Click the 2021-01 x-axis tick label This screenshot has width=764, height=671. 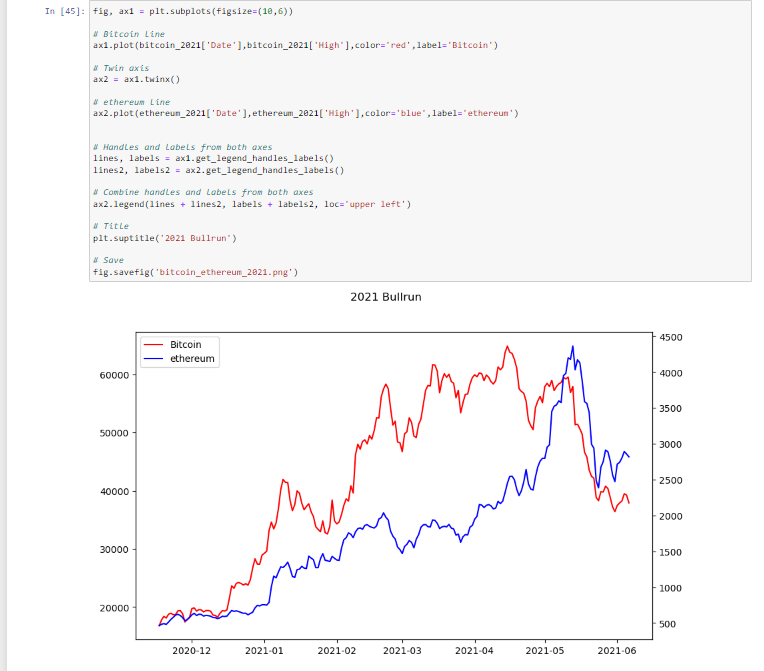(264, 651)
